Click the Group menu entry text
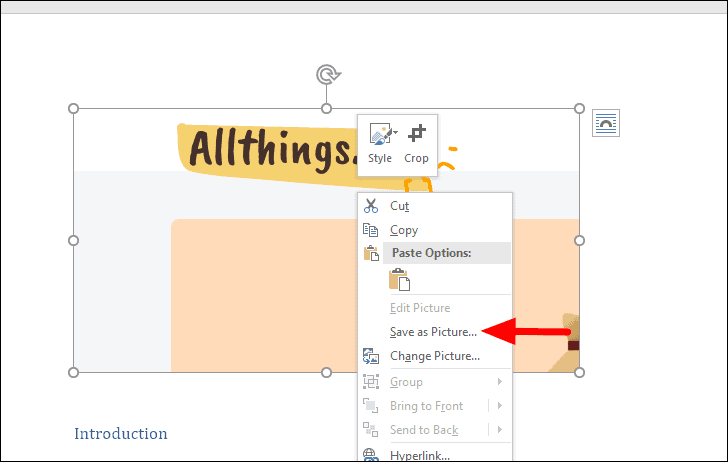728x462 pixels. pyautogui.click(x=406, y=382)
